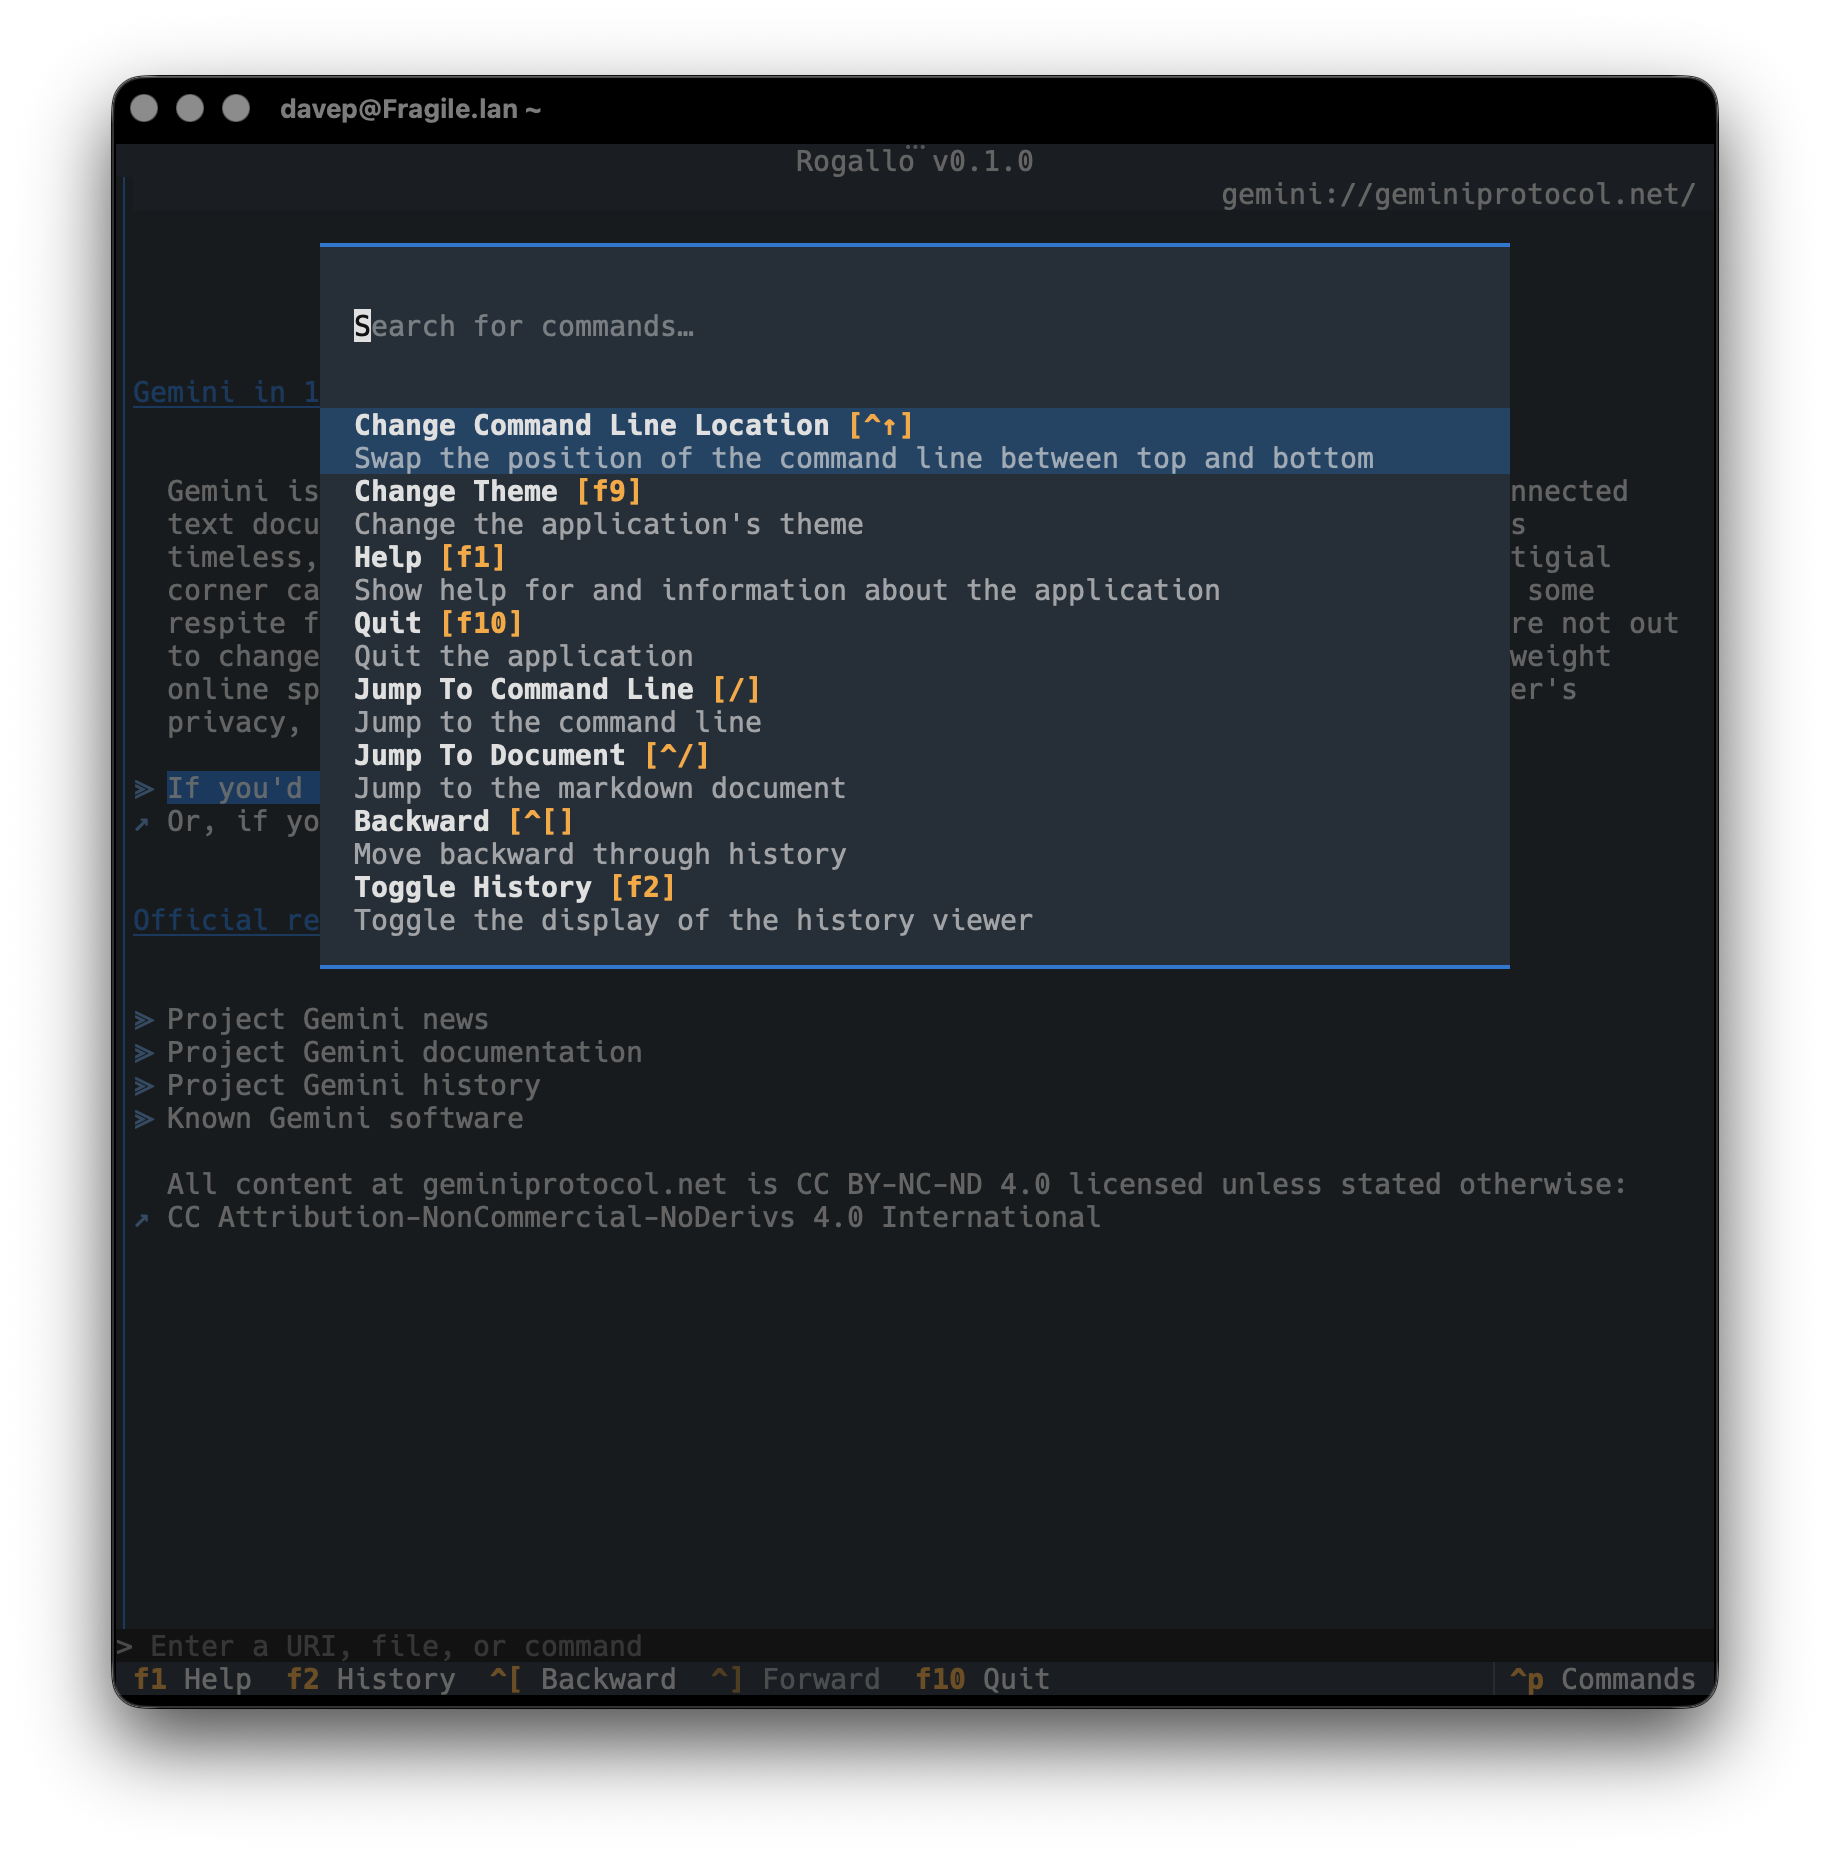Open the Known Gemini software link
Viewport: 1830px width, 1856px height.
[345, 1118]
